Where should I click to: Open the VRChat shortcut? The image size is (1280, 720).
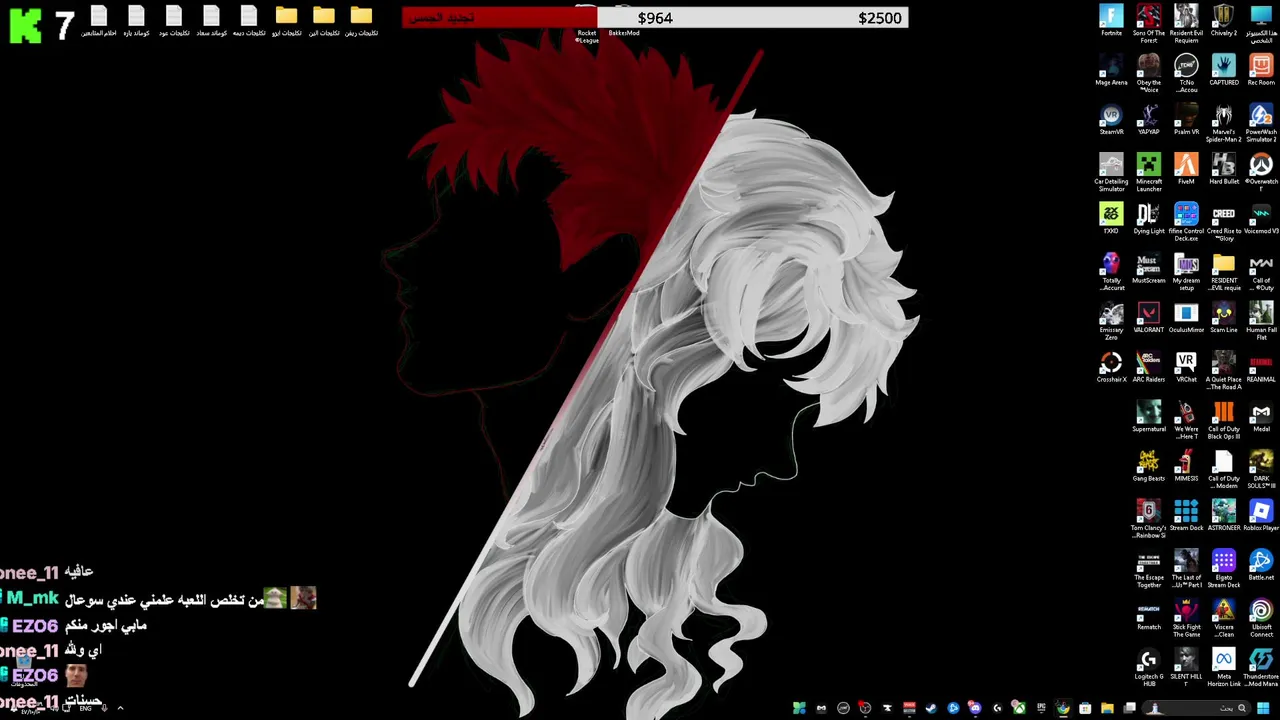pyautogui.click(x=1186, y=367)
